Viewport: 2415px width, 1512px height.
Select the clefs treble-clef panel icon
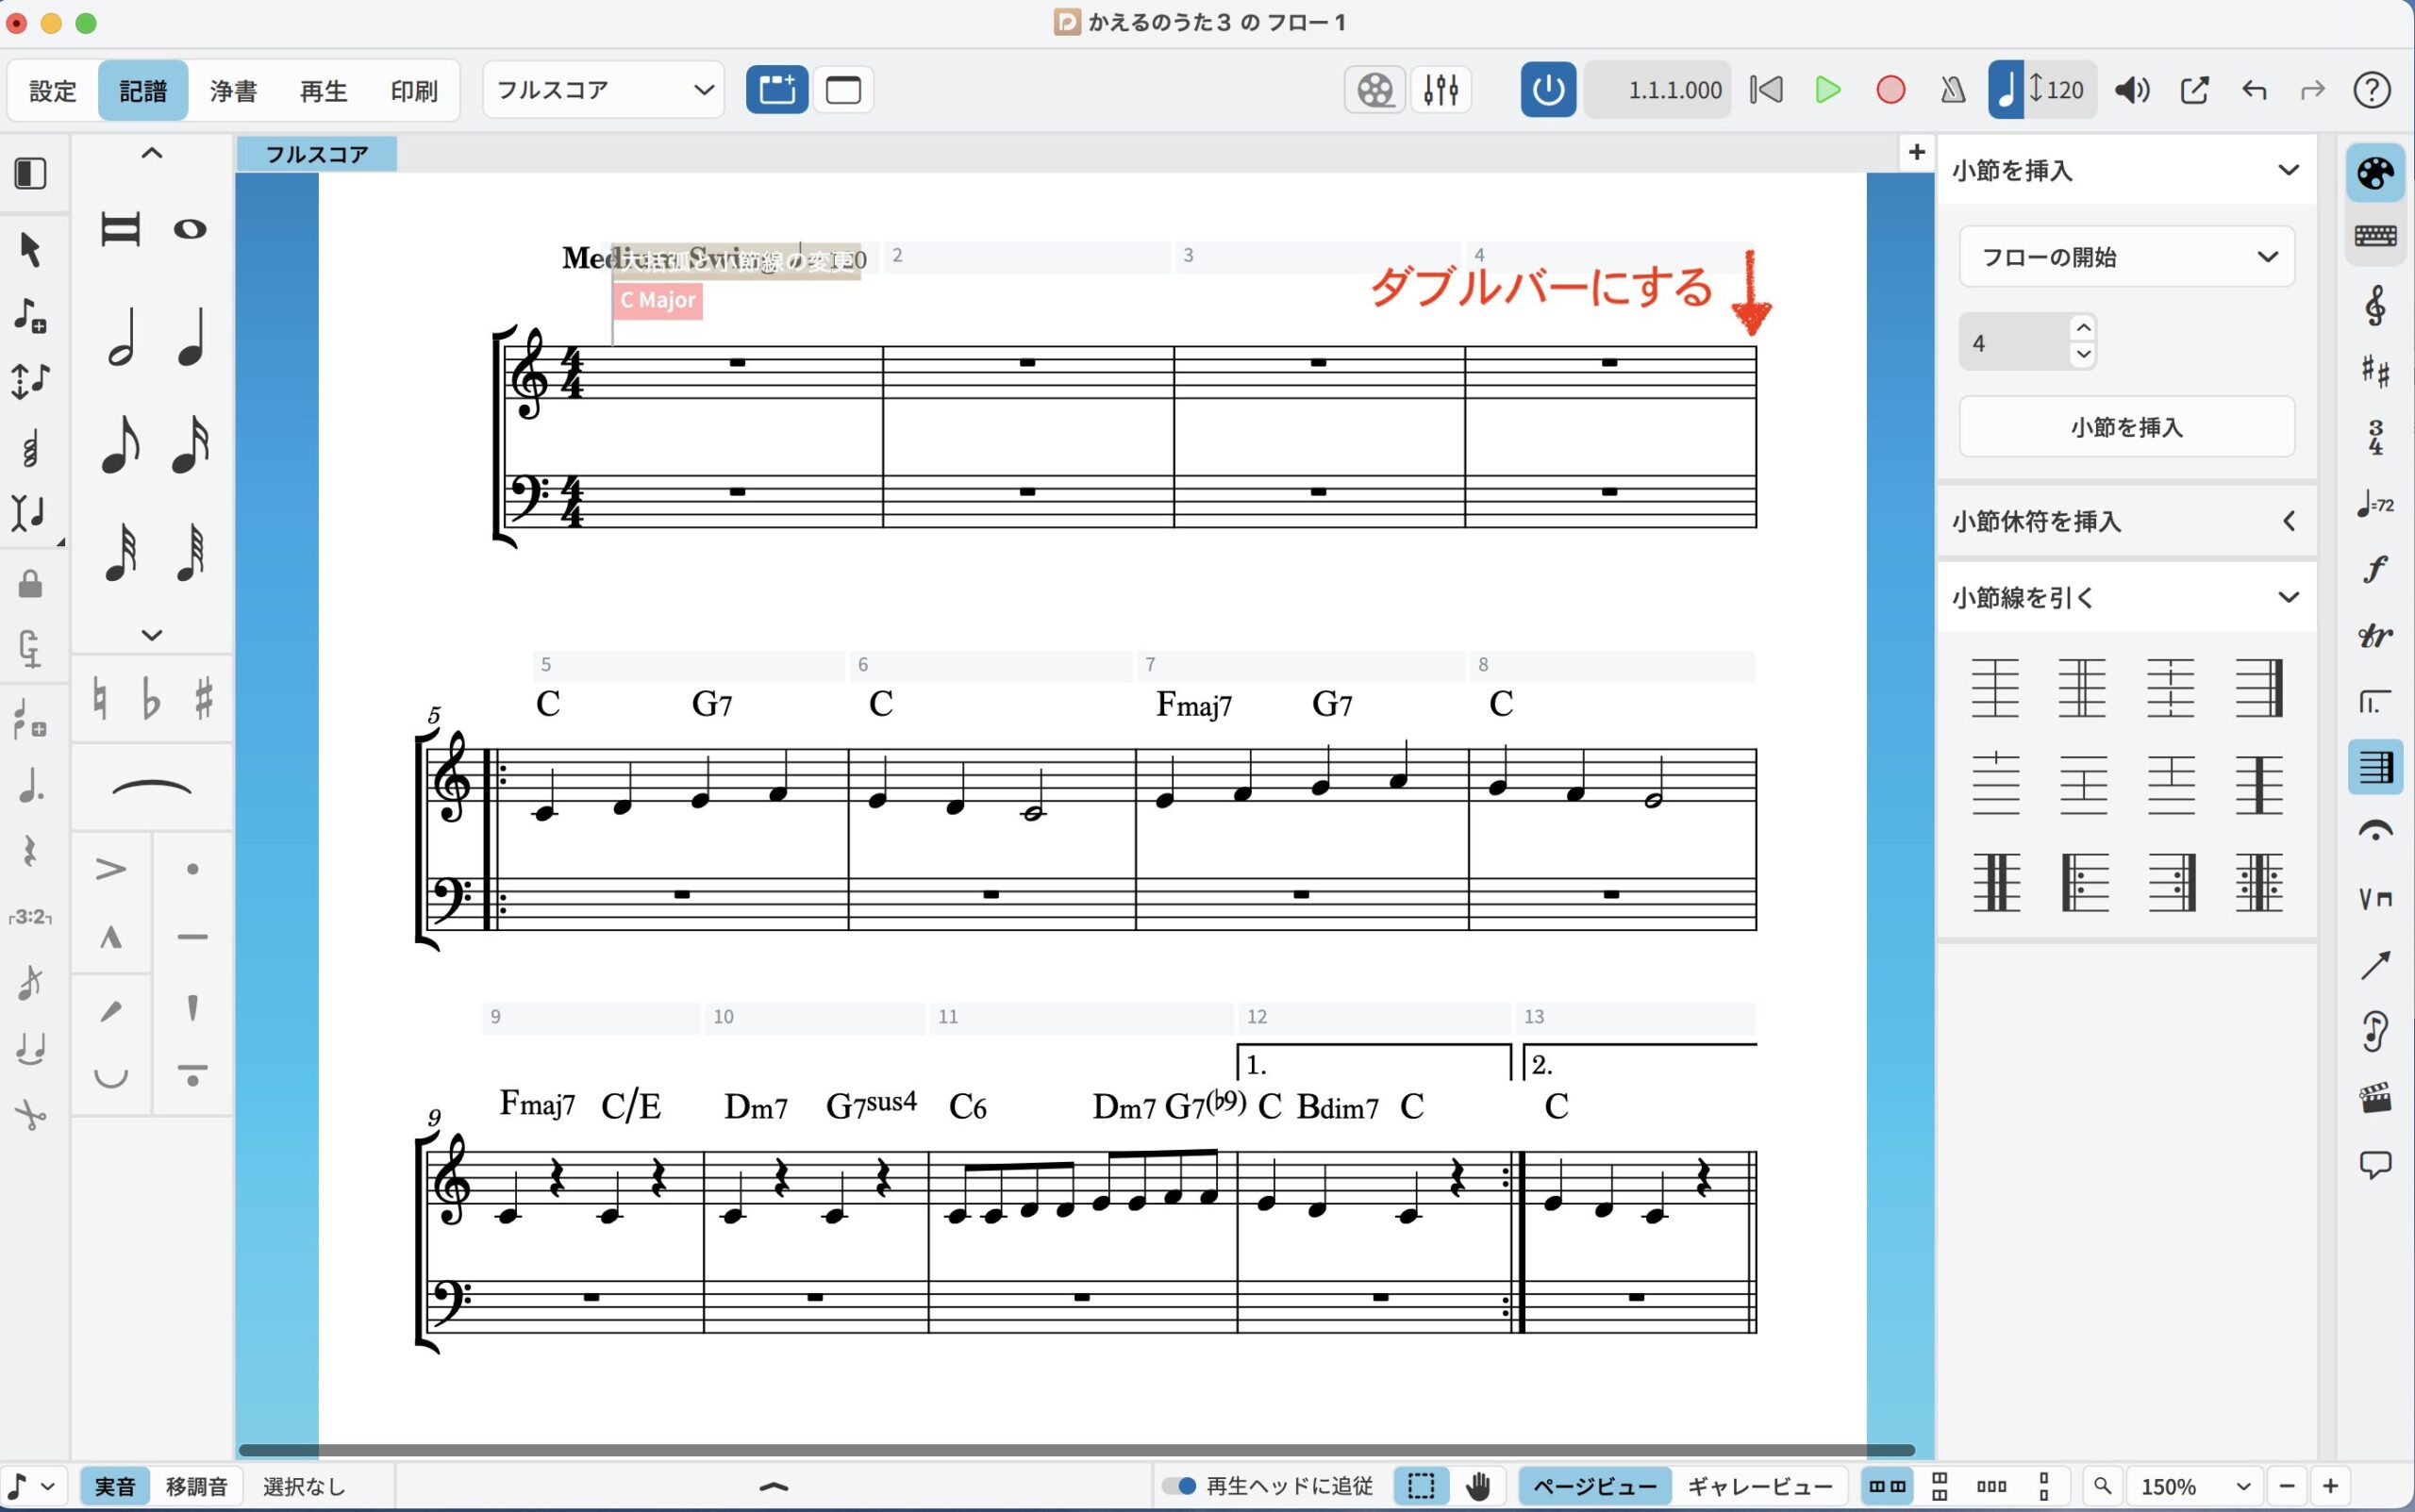tap(2375, 304)
